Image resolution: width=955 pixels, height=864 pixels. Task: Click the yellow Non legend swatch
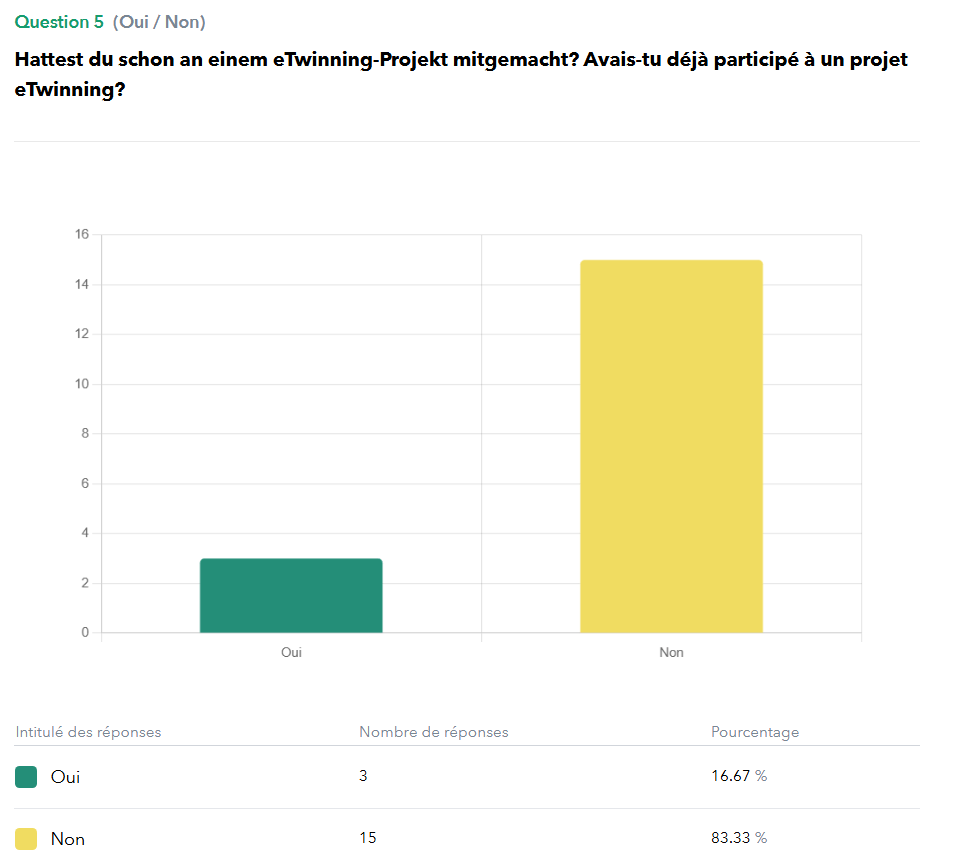(x=26, y=838)
